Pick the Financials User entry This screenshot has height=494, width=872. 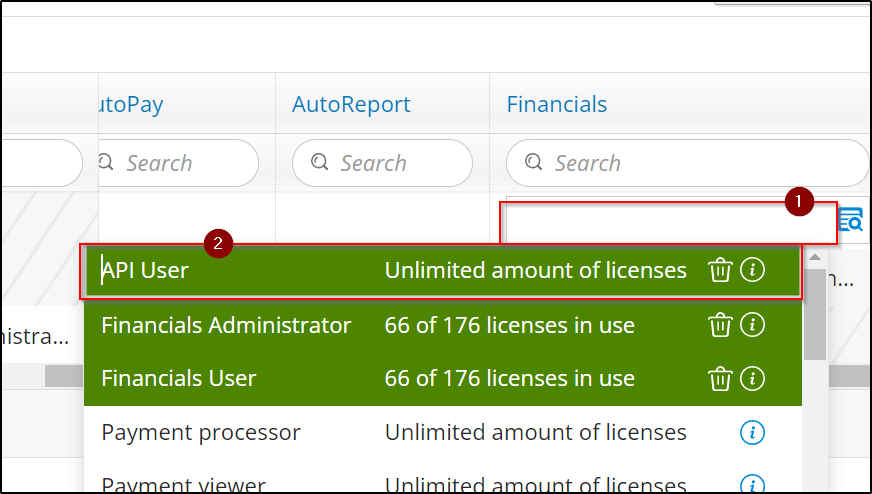pyautogui.click(x=180, y=378)
